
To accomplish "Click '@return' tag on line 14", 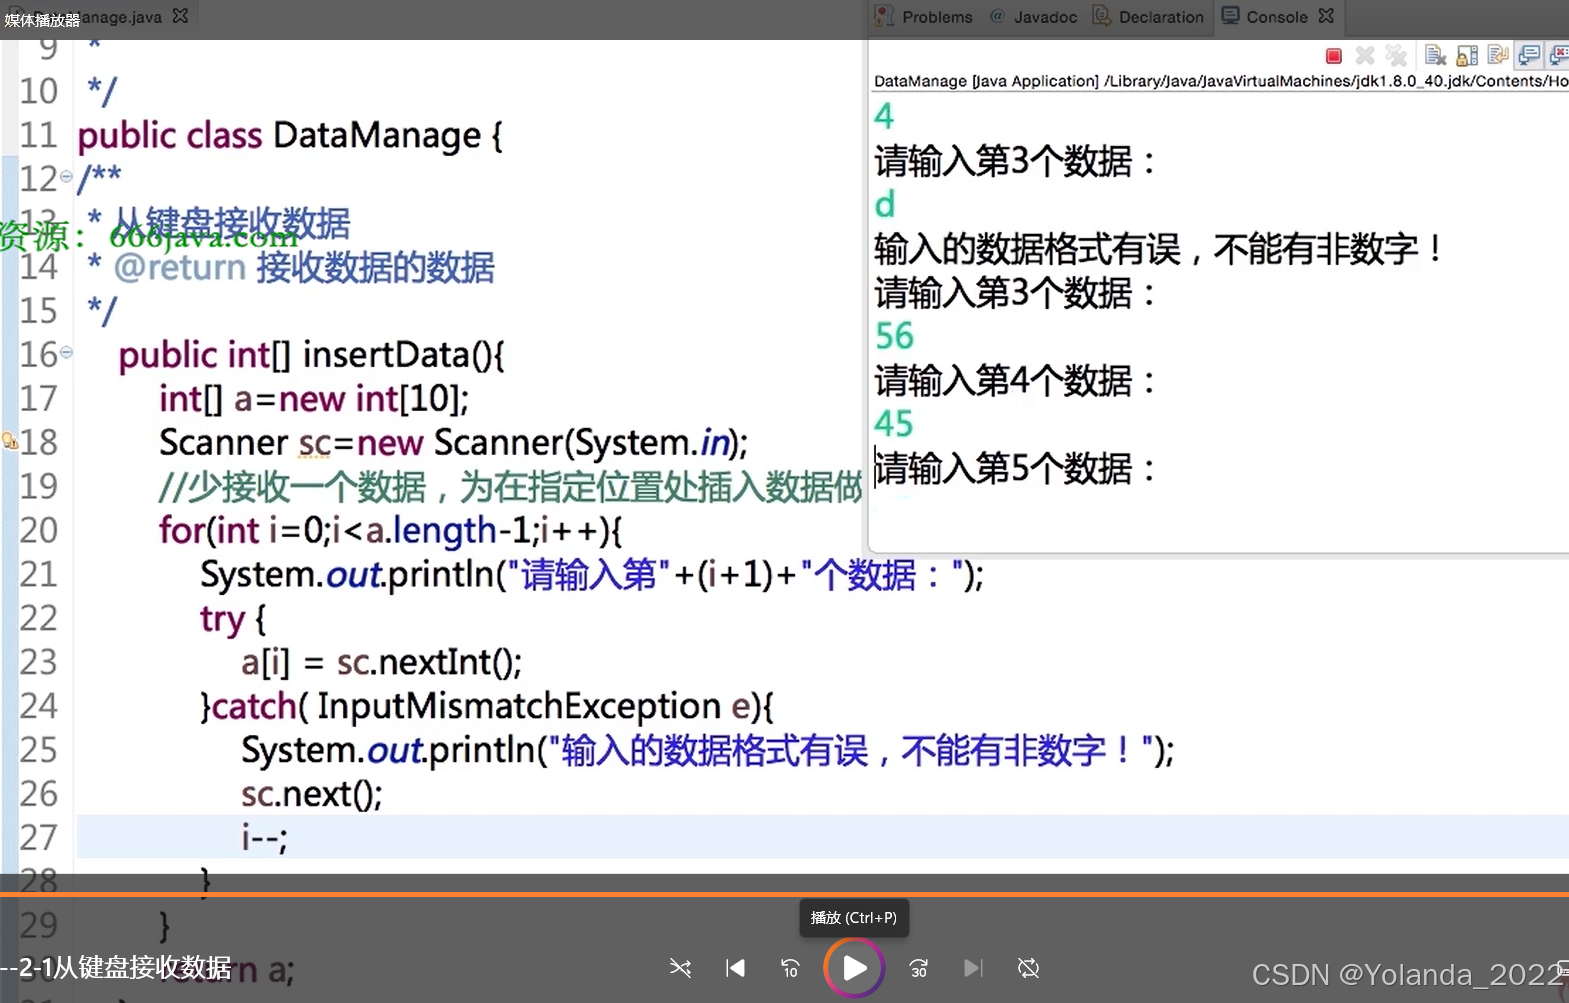I will coord(179,267).
